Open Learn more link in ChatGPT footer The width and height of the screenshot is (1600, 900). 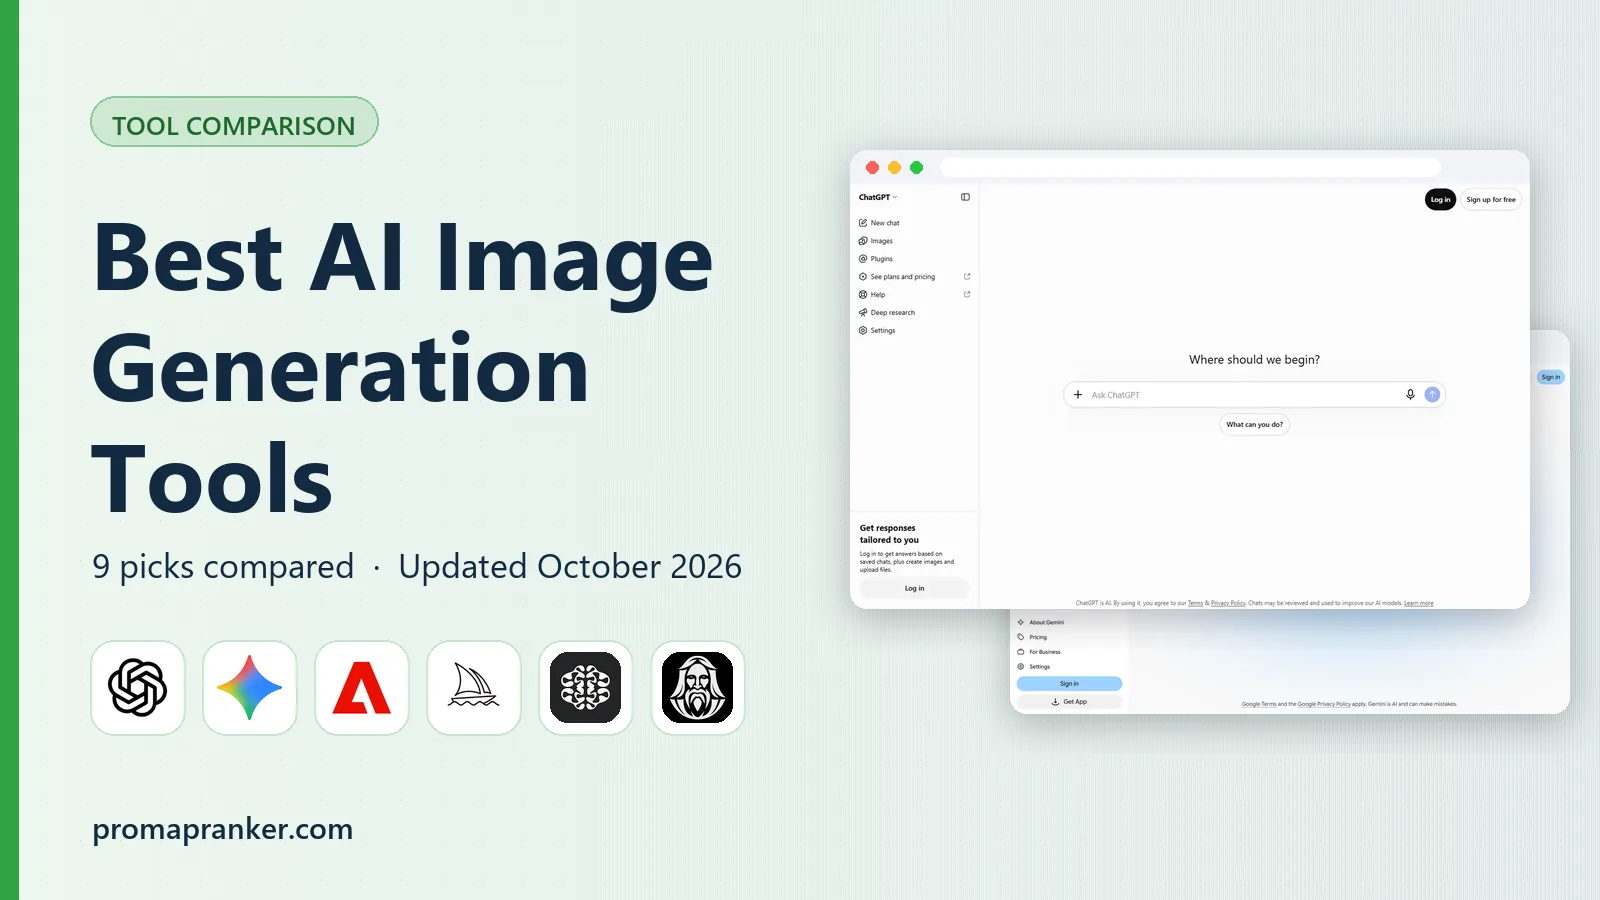point(1418,603)
